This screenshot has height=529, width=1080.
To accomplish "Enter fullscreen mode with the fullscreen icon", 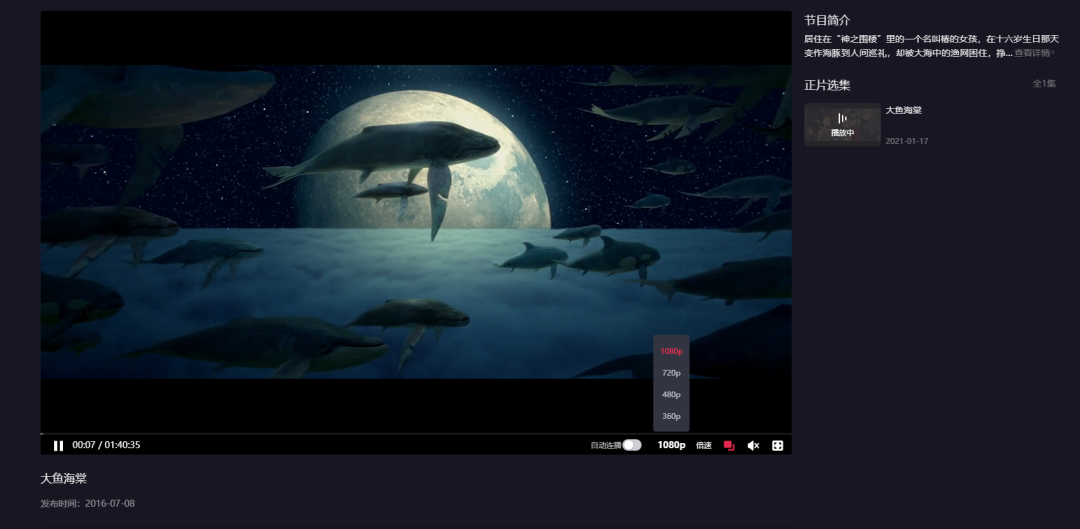I will [x=778, y=446].
